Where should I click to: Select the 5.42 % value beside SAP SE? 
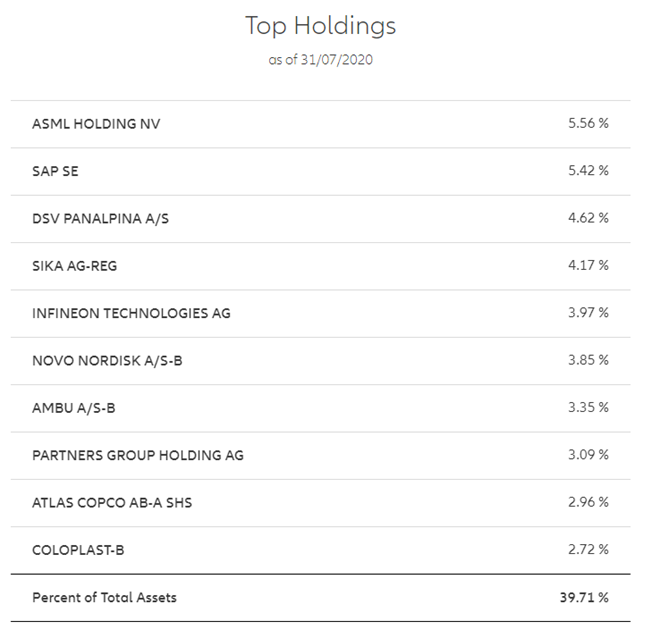(587, 171)
